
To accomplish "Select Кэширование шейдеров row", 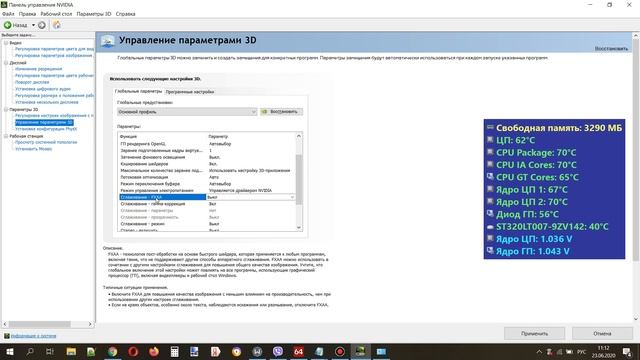I will 207,164.
